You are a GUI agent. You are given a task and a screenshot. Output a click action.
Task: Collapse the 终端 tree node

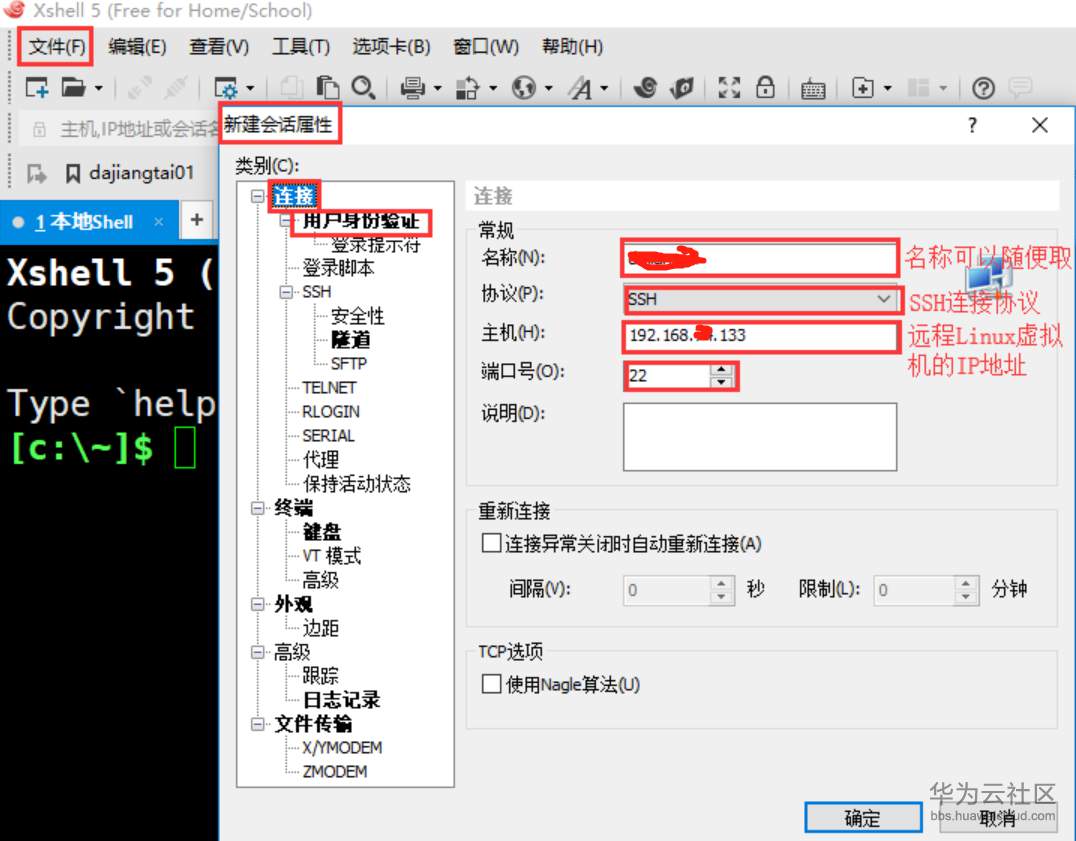point(257,508)
